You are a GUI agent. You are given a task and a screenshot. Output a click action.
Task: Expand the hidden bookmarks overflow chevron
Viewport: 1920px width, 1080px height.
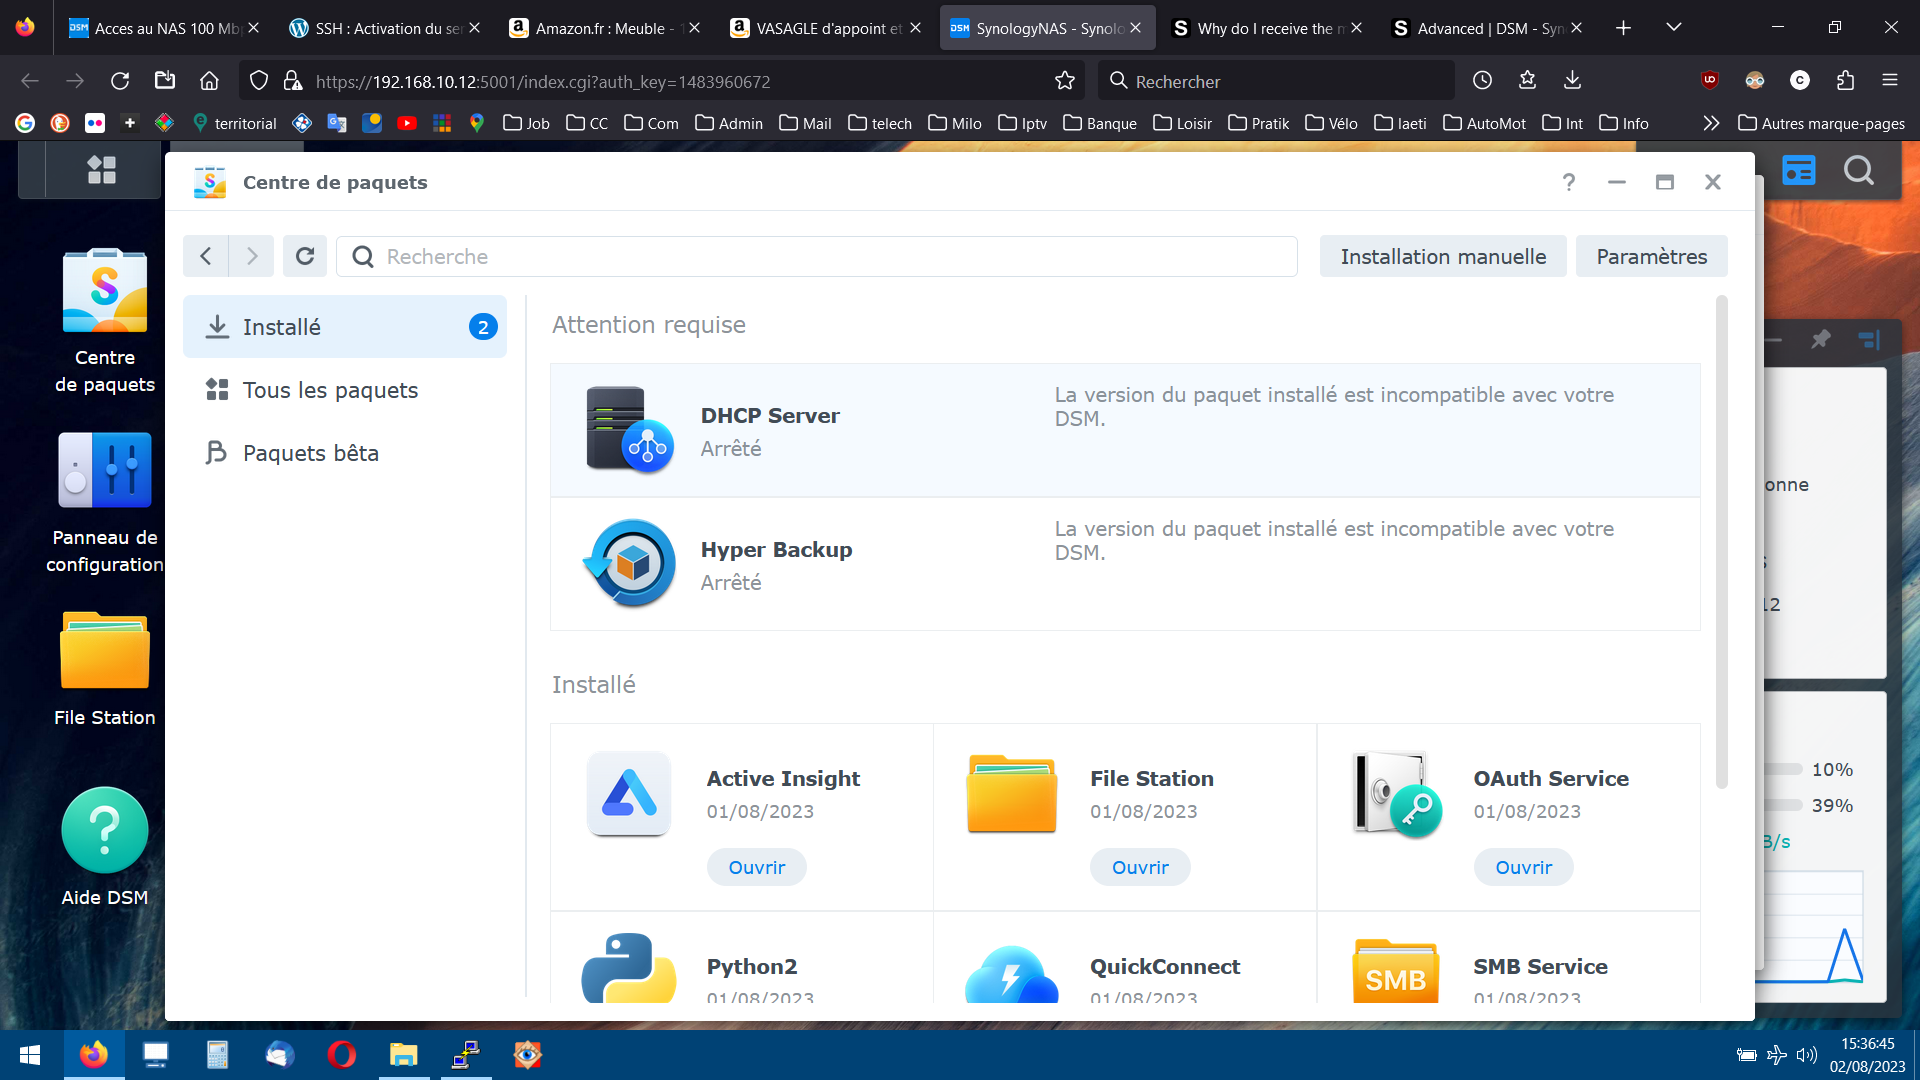[1711, 123]
